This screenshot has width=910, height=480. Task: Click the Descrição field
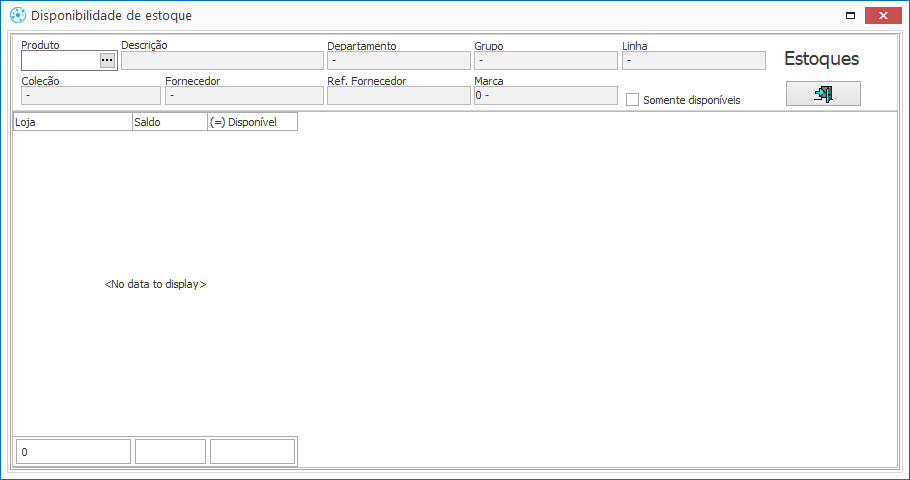point(222,60)
